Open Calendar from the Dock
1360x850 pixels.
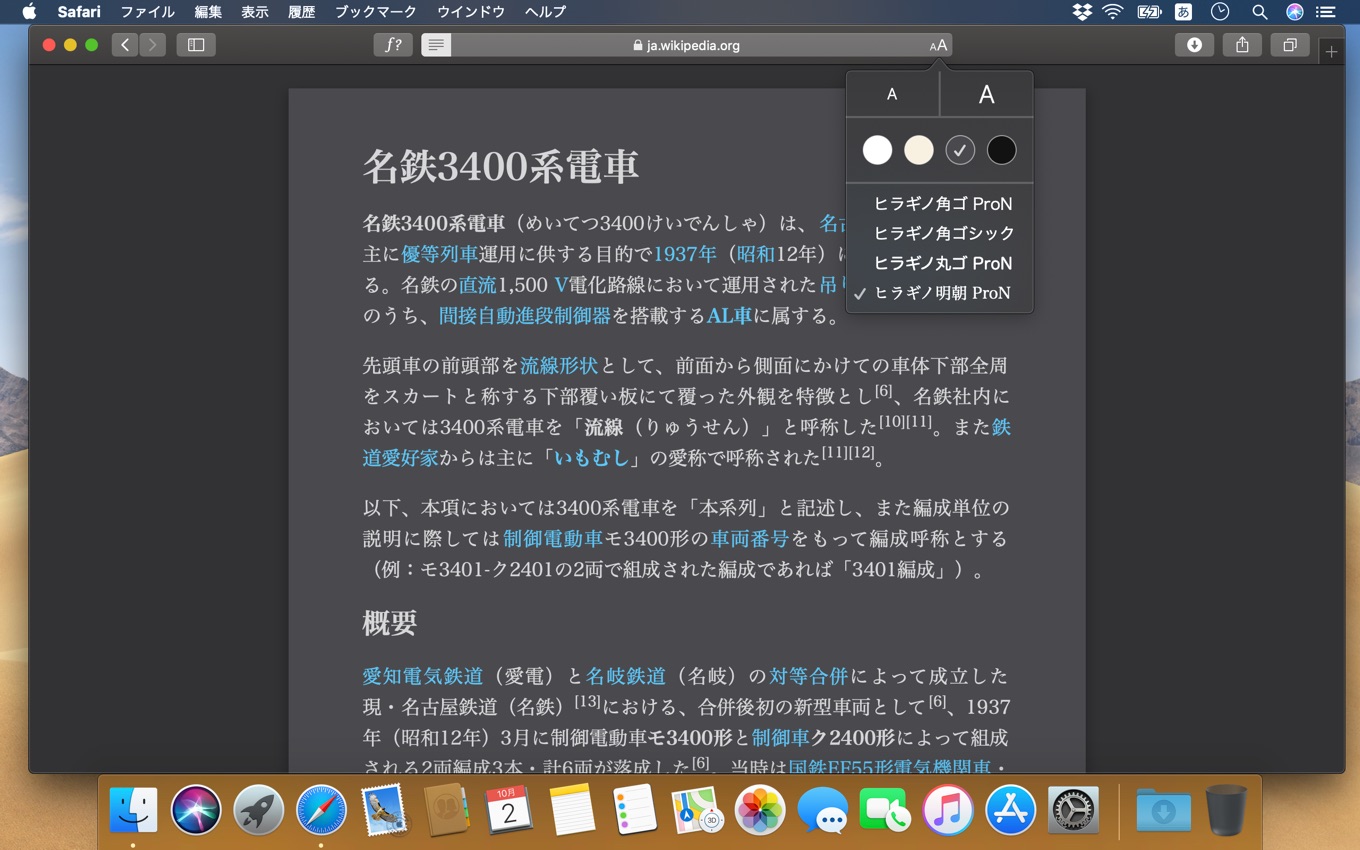tap(509, 810)
